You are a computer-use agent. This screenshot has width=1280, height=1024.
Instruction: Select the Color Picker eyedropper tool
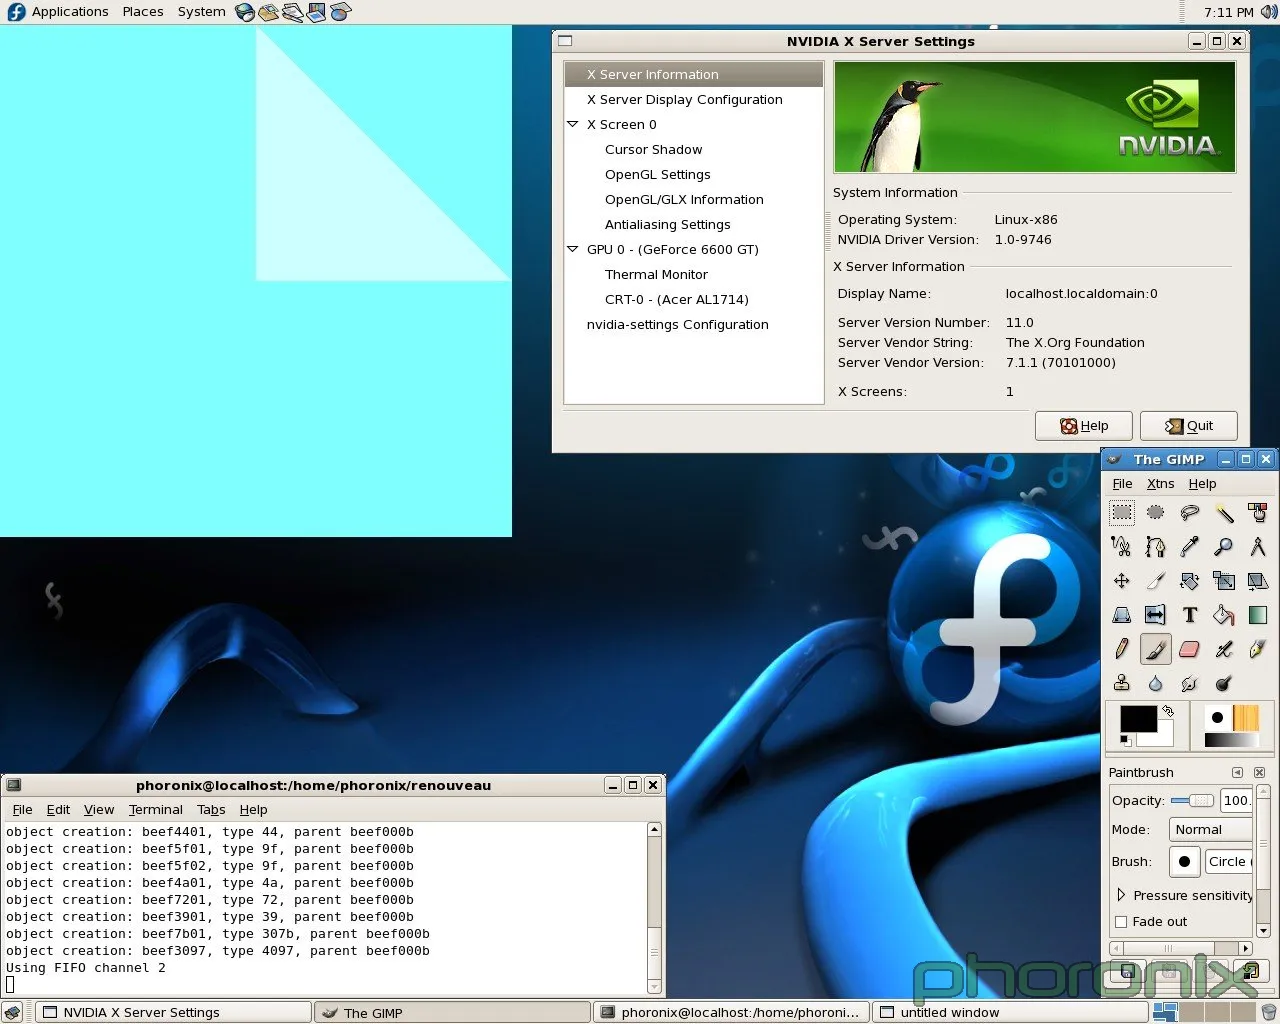click(1190, 547)
